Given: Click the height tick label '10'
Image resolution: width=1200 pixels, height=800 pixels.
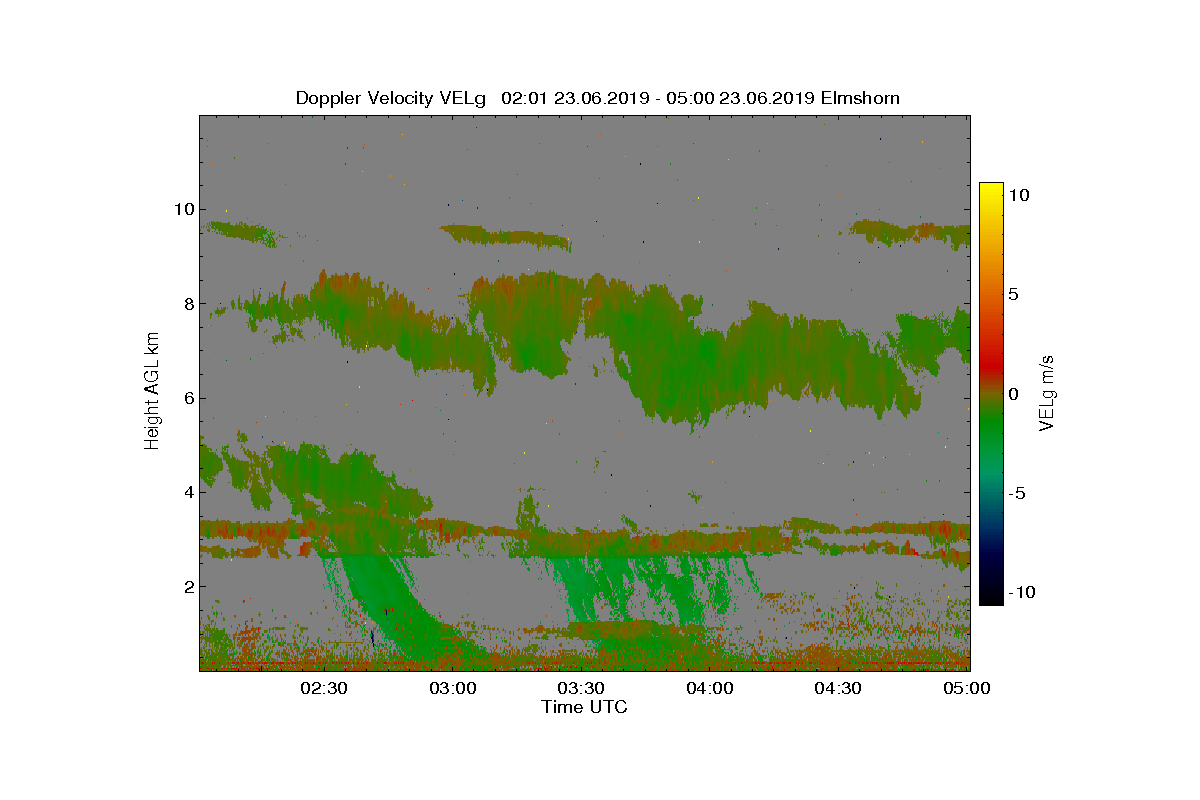Looking at the screenshot, I should pyautogui.click(x=183, y=209).
